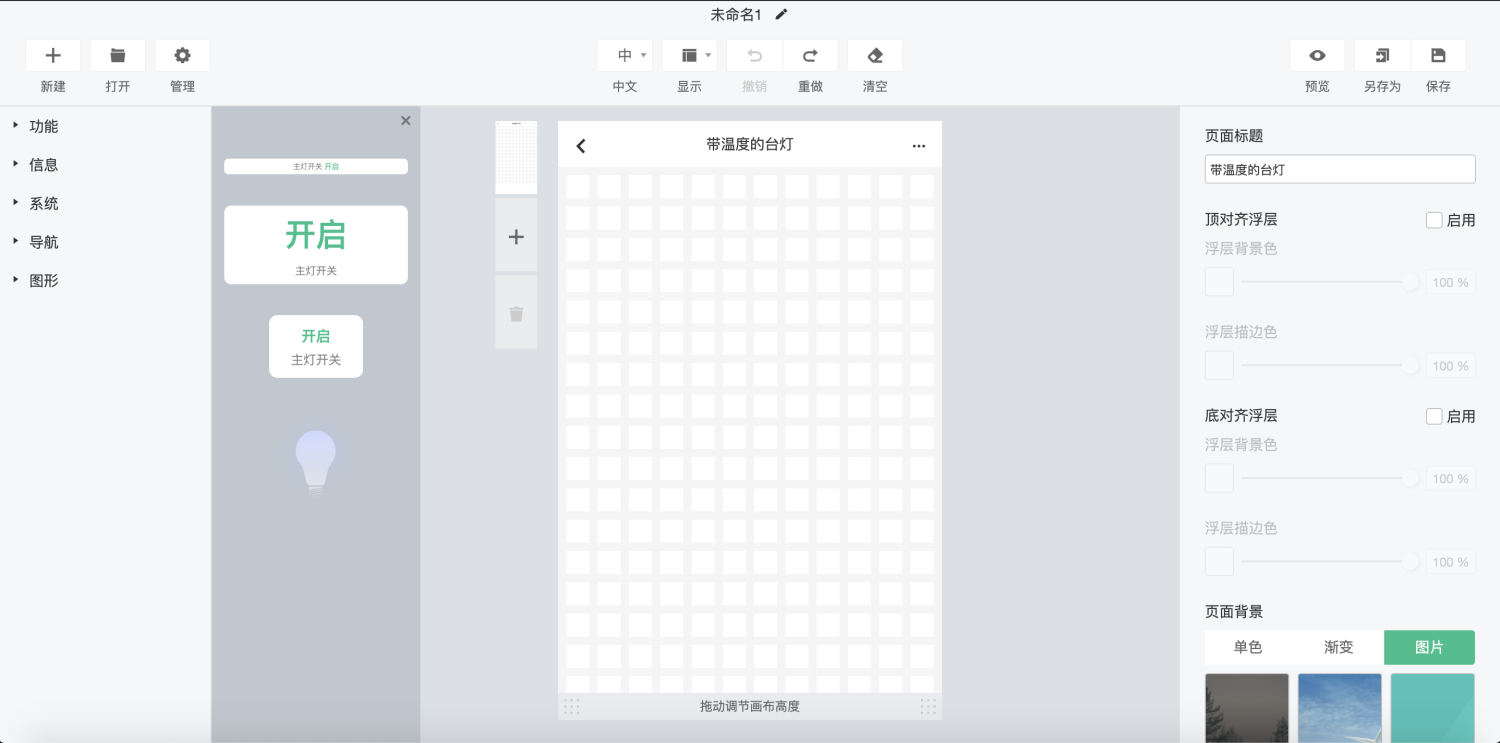Image resolution: width=1500 pixels, height=743 pixels.
Task: Click the 带温度的台灯 canvas title
Action: 750,145
